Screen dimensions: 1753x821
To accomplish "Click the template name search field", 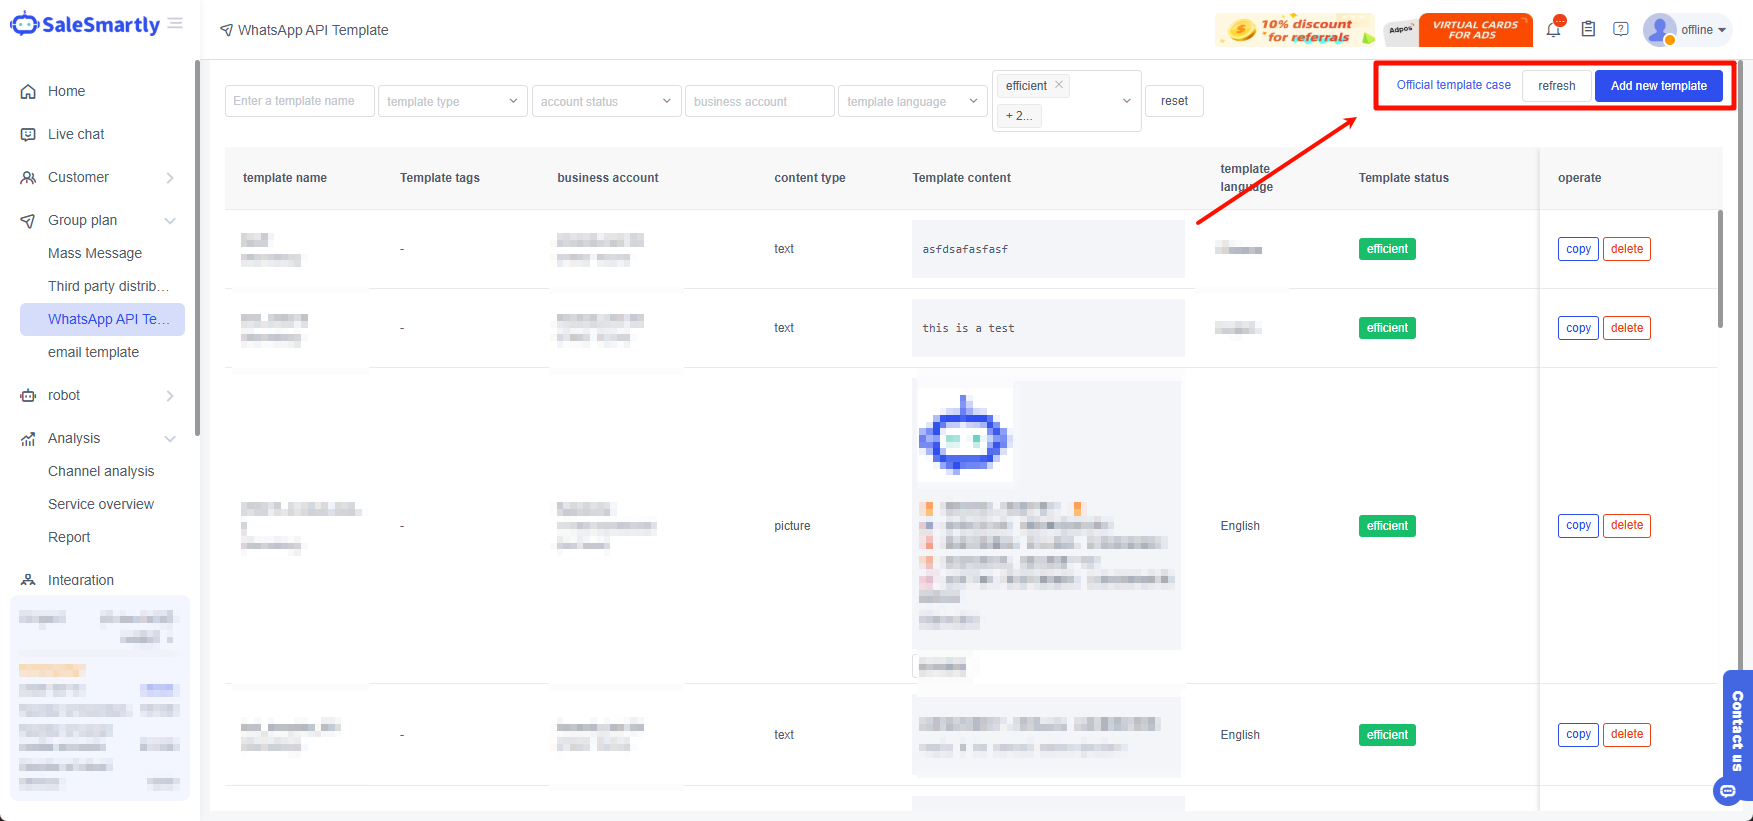I will point(299,101).
